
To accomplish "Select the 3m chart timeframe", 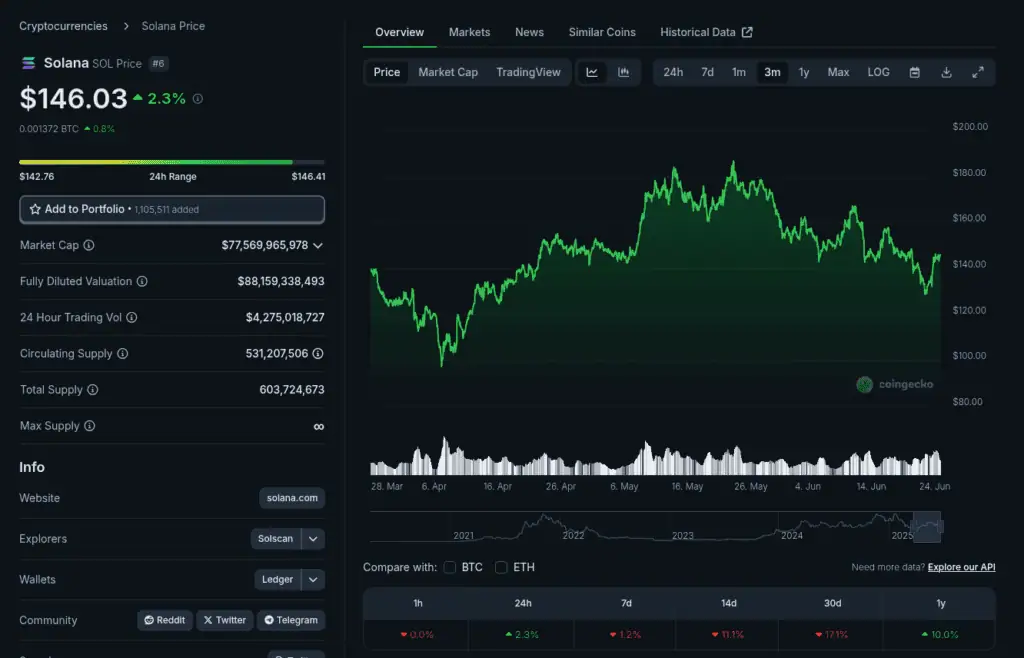I will [x=773, y=72].
